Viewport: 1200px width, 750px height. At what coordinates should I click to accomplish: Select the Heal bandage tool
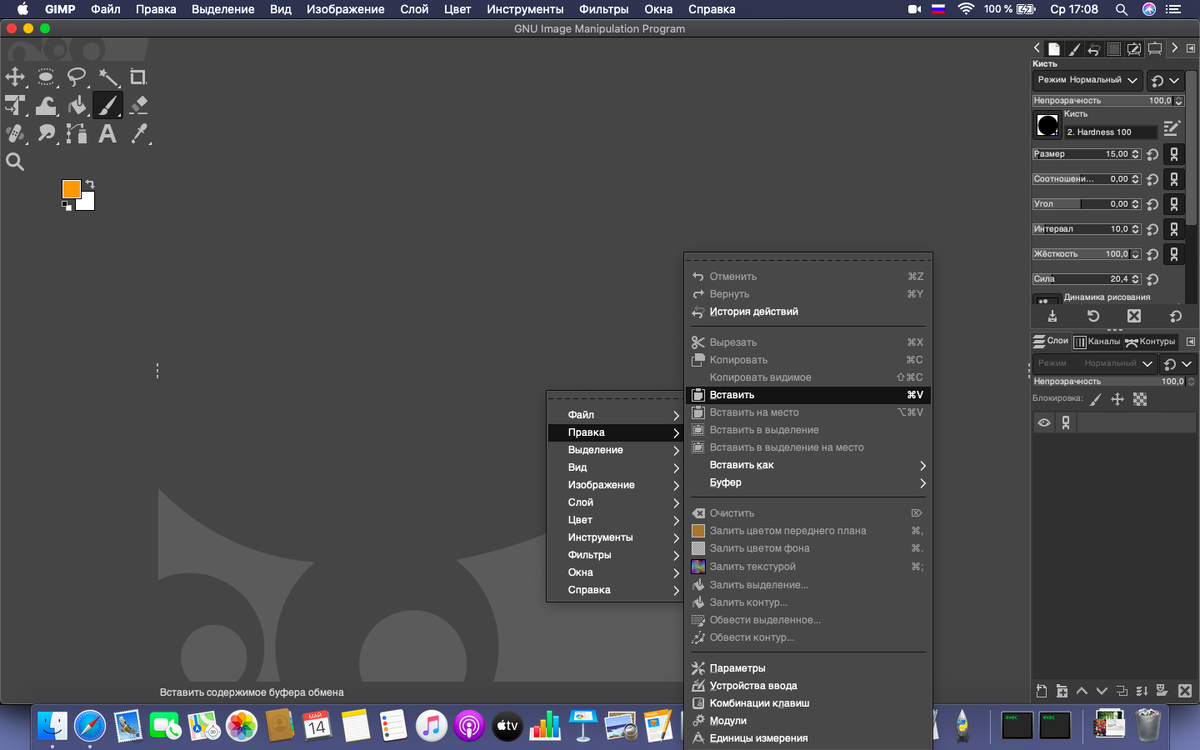[x=15, y=133]
